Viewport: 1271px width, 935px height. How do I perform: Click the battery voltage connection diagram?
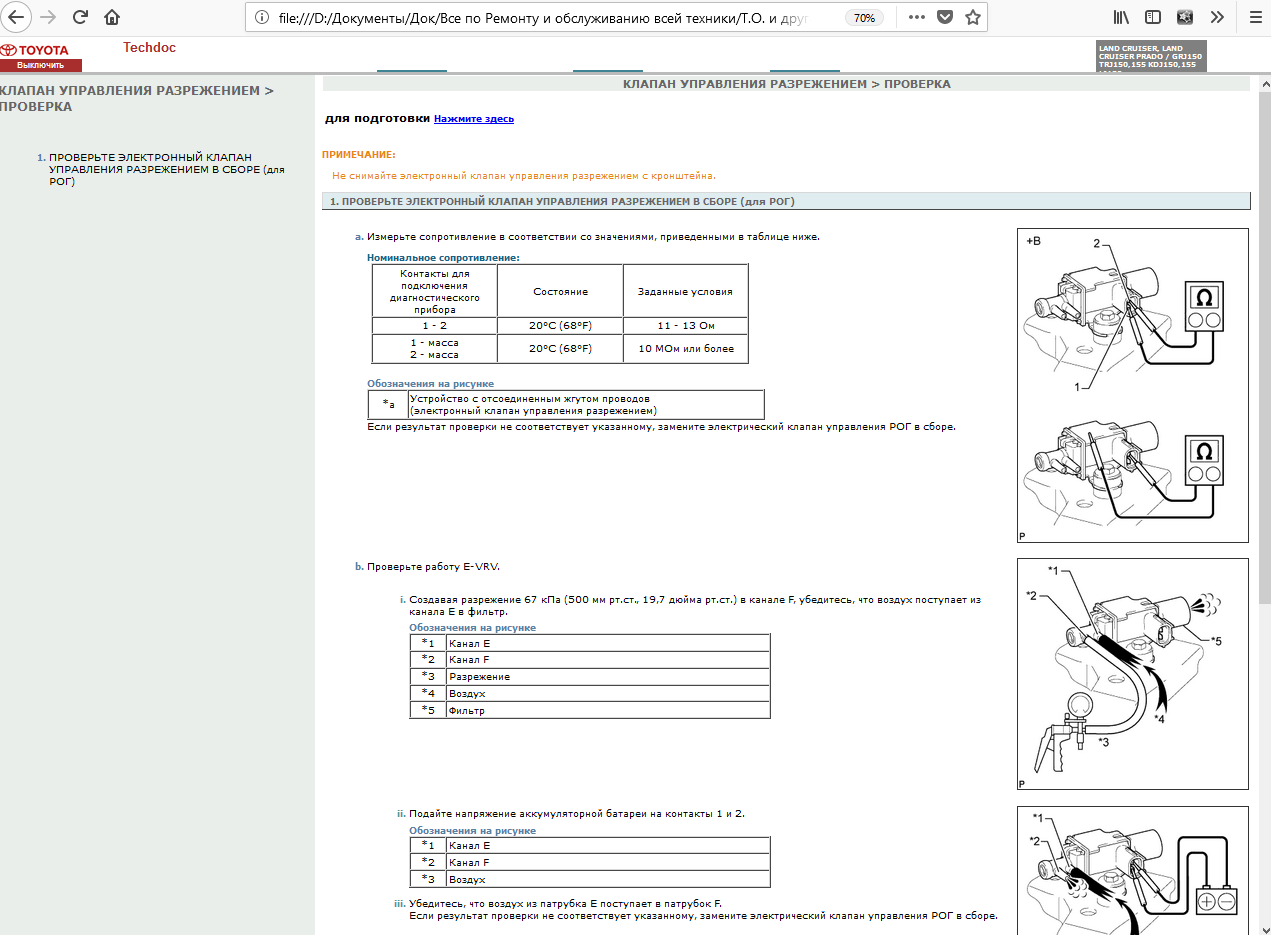(1133, 870)
